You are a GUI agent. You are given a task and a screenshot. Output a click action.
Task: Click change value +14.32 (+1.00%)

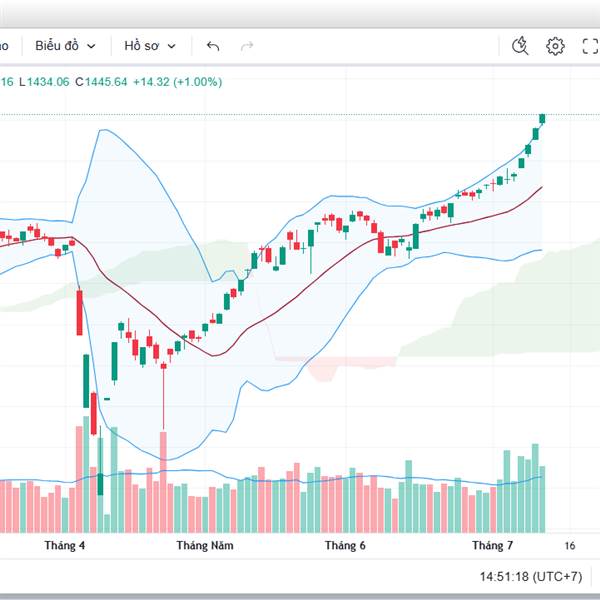178,82
